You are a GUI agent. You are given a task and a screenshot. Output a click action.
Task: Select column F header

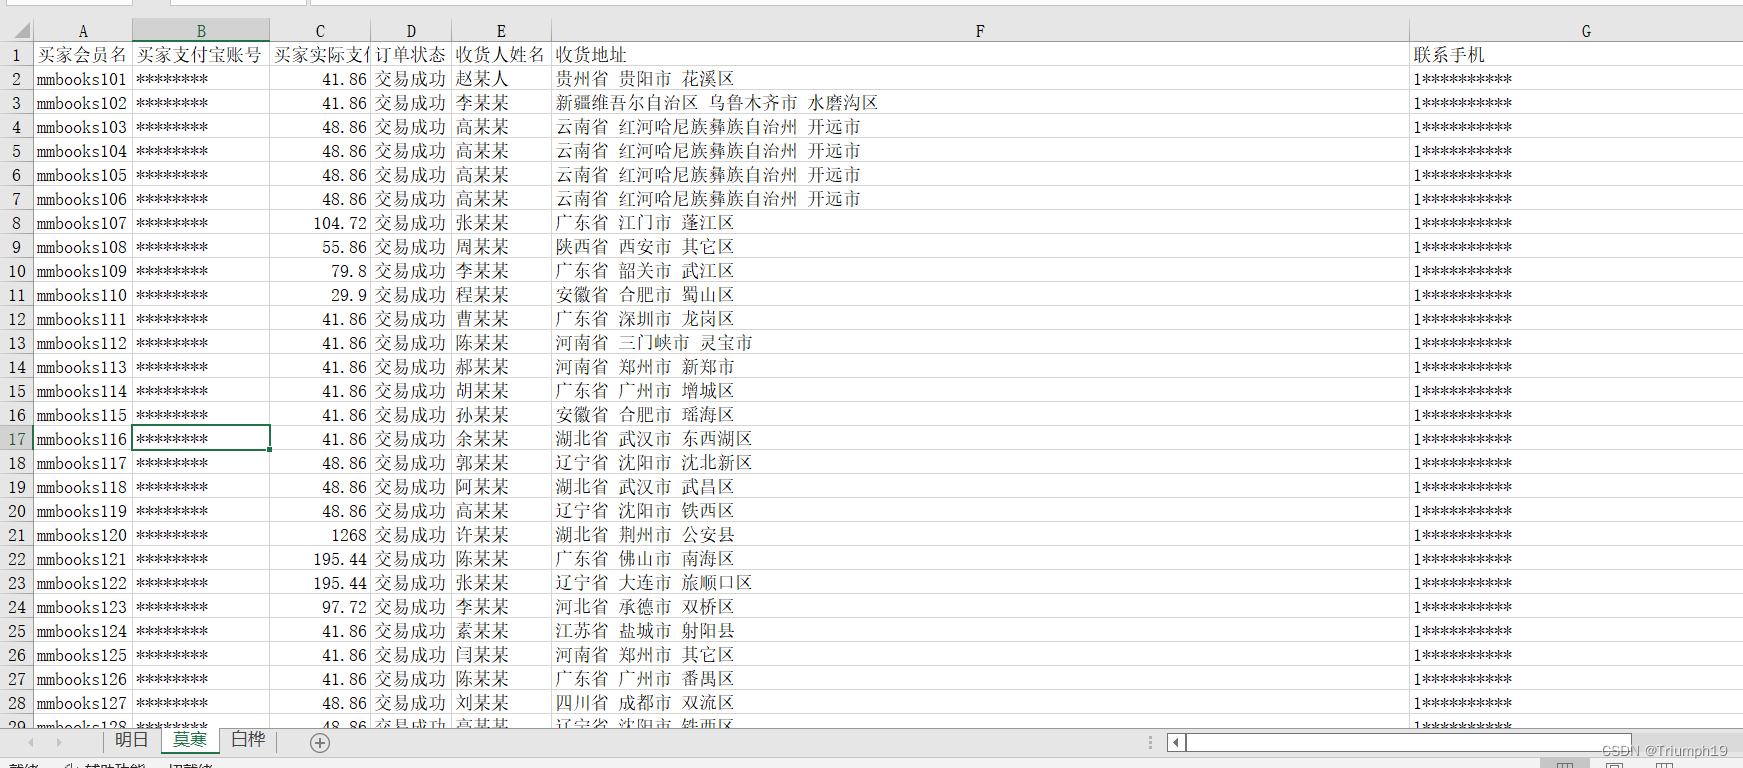[980, 31]
